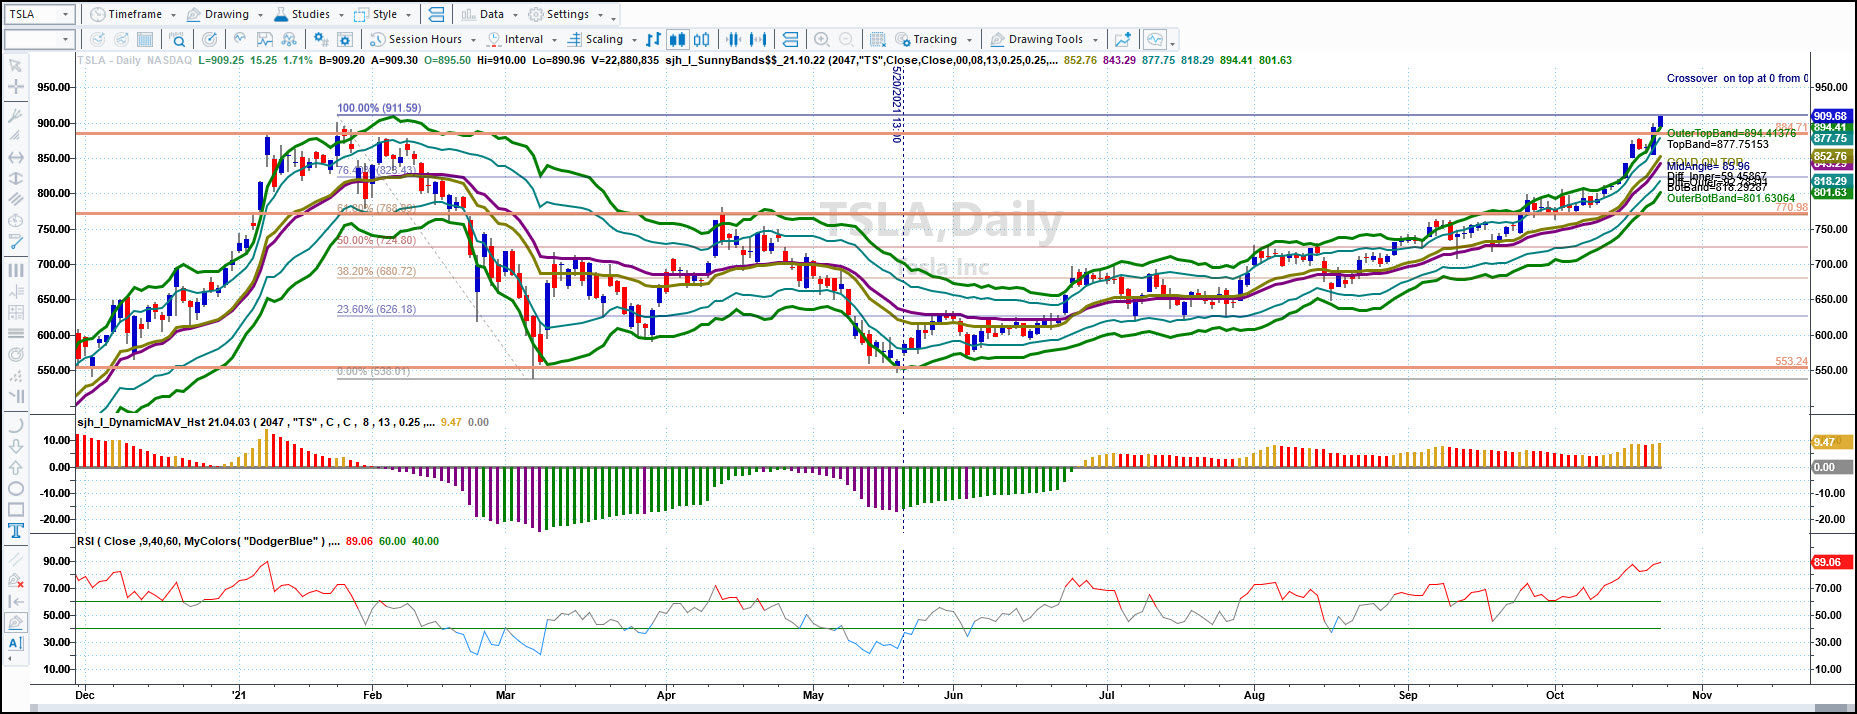Viewport: 1857px width, 714px height.
Task: Click the empty combo box below TSLA
Action: pos(40,39)
